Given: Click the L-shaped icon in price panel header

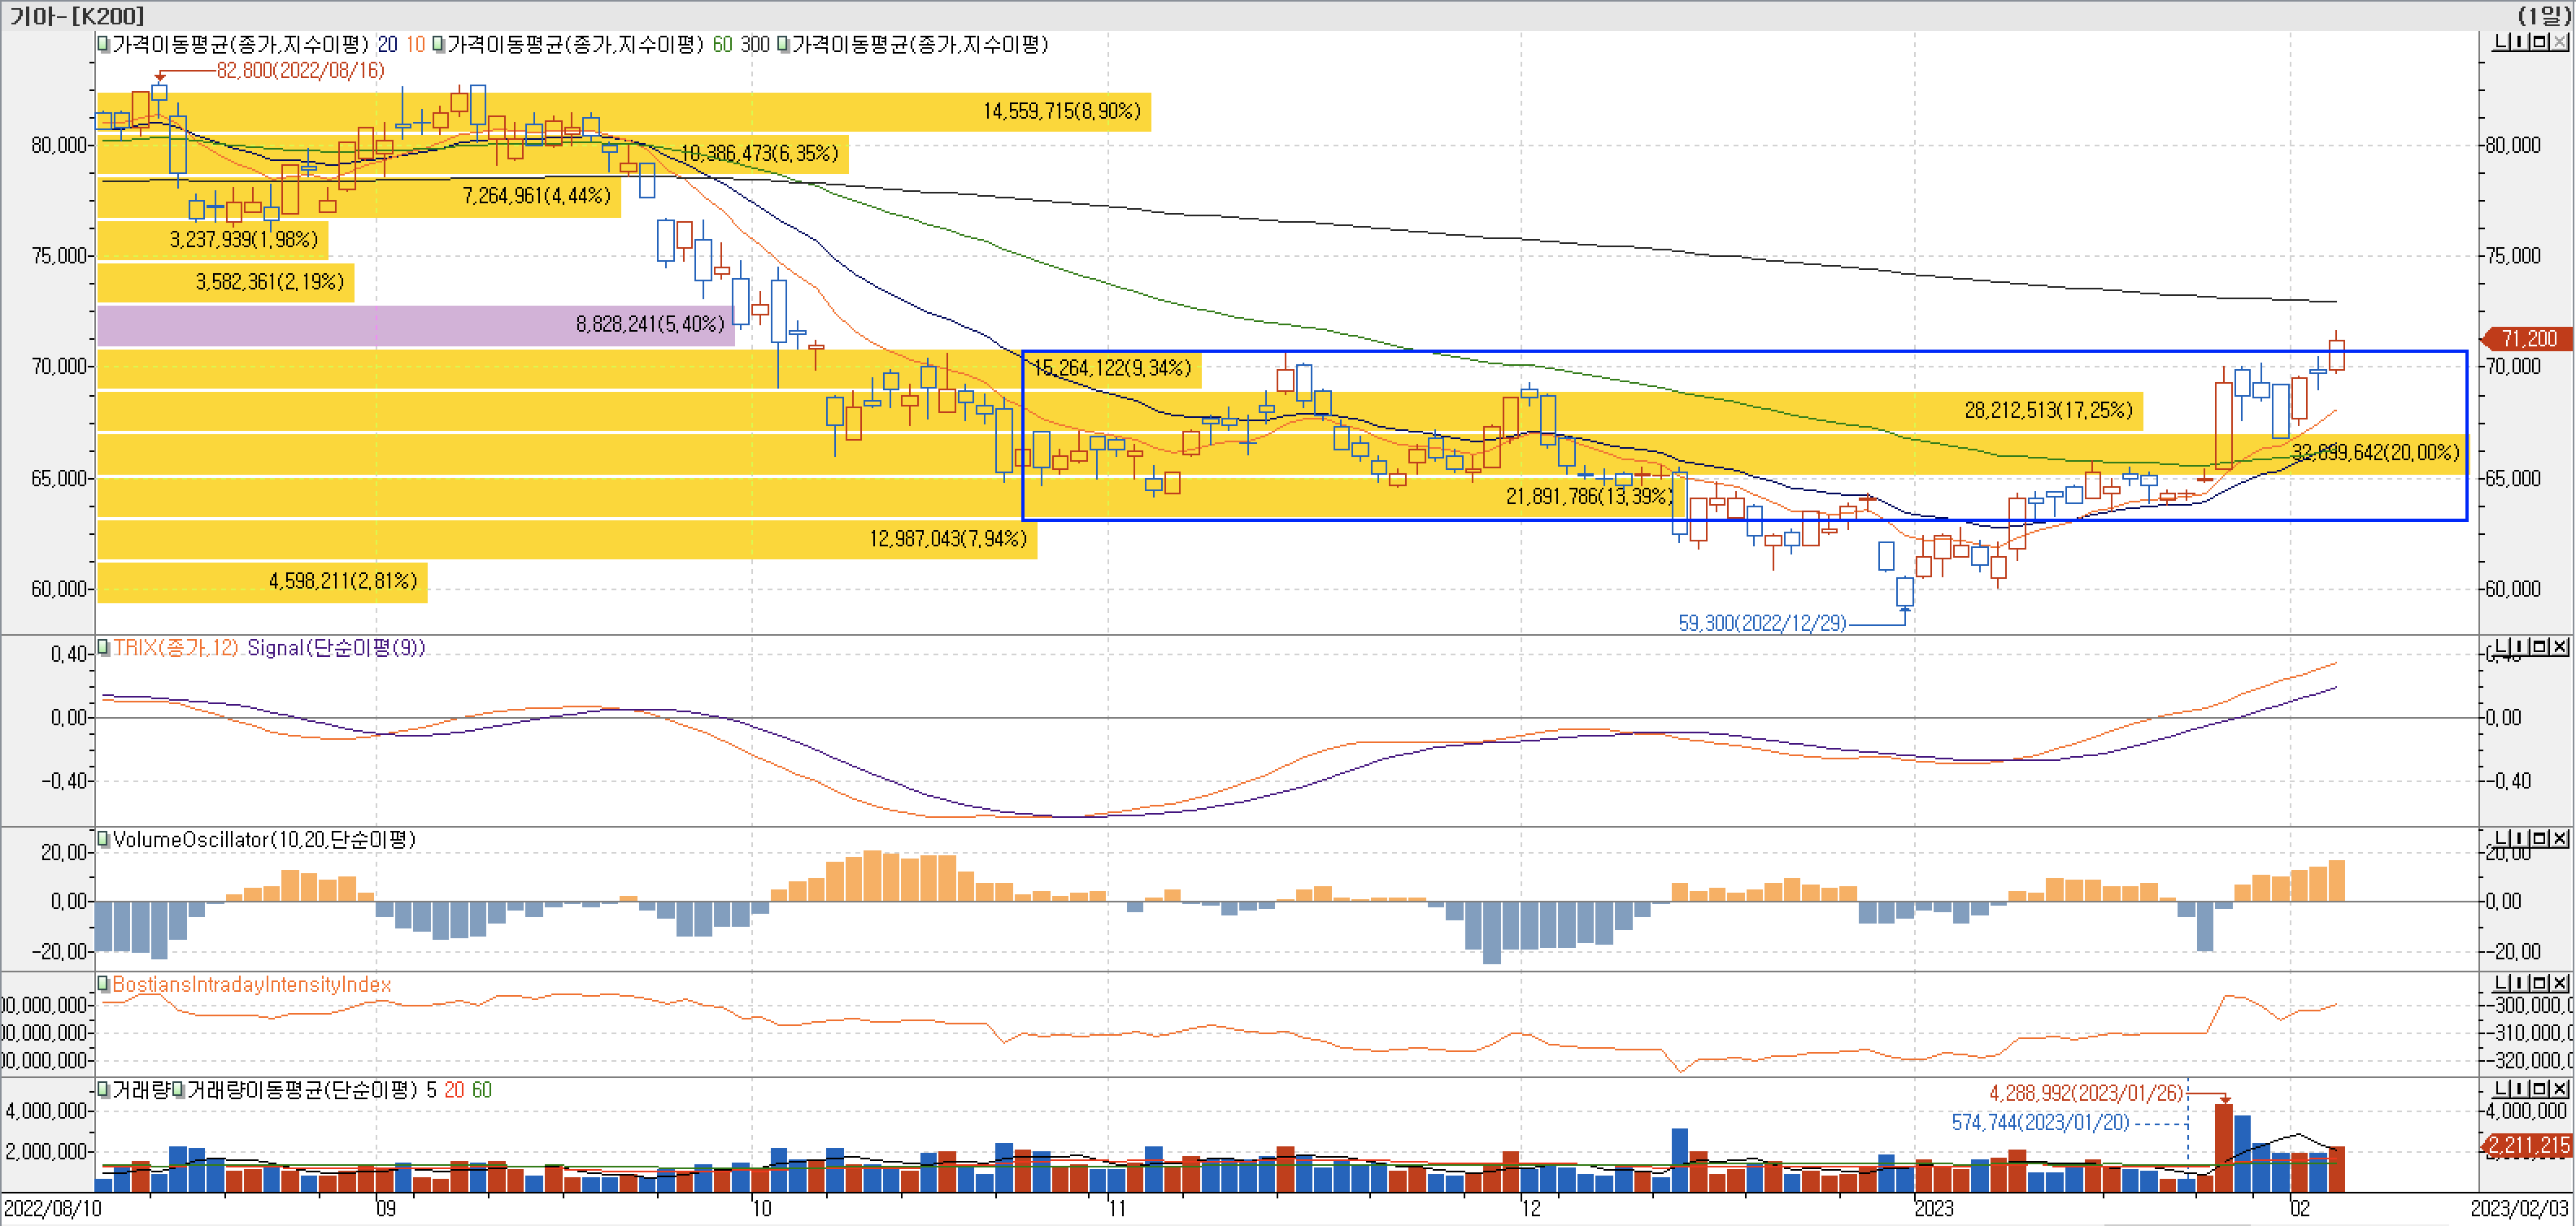Looking at the screenshot, I should (2502, 42).
